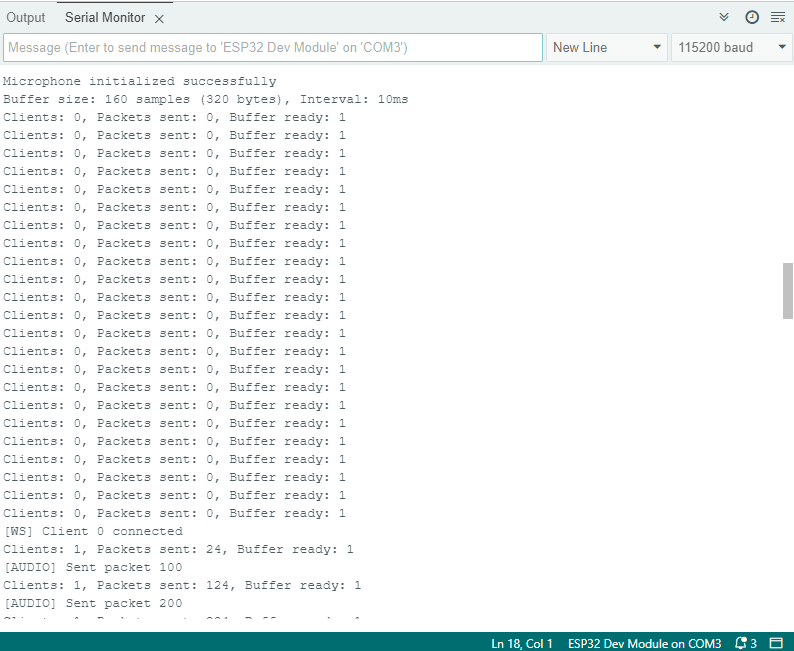Click ESP32 Dev Module on COM3 status

tap(644, 643)
